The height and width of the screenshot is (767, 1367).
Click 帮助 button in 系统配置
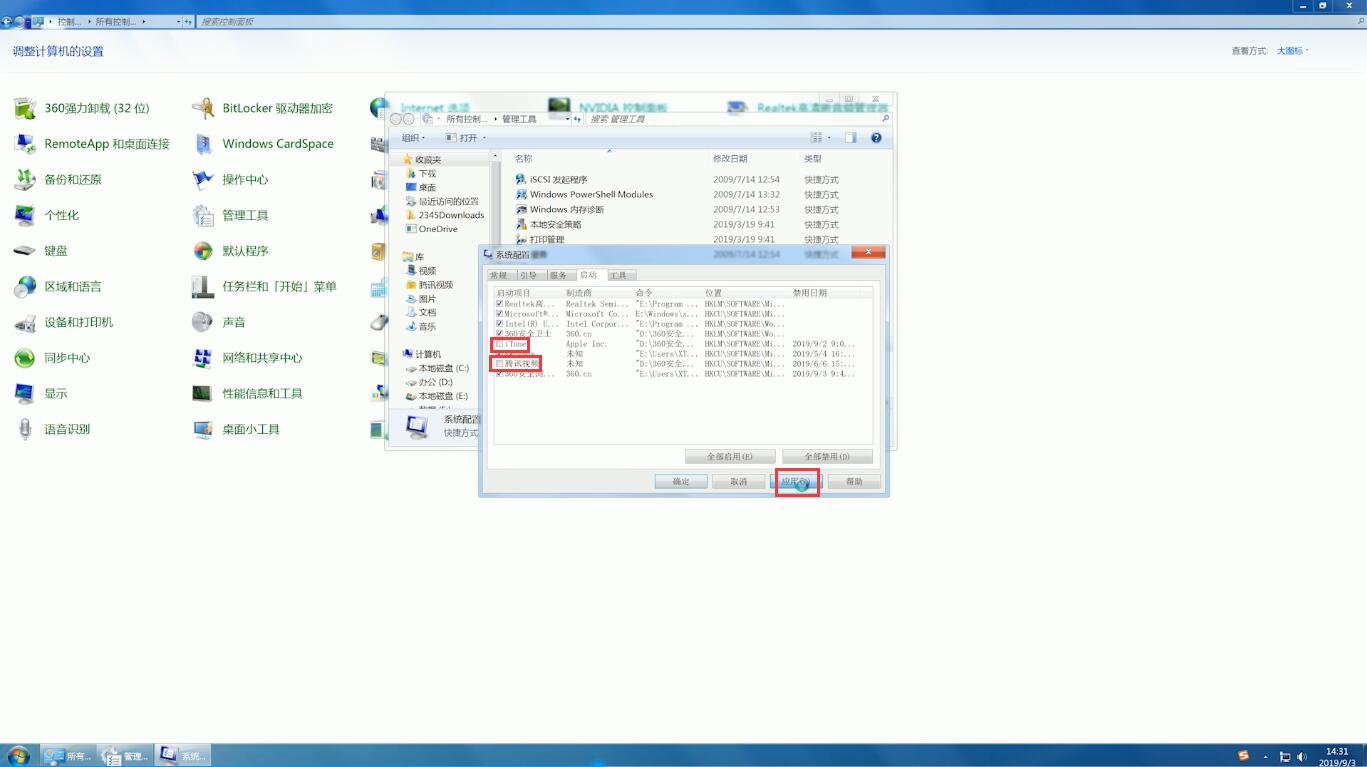pyautogui.click(x=854, y=482)
